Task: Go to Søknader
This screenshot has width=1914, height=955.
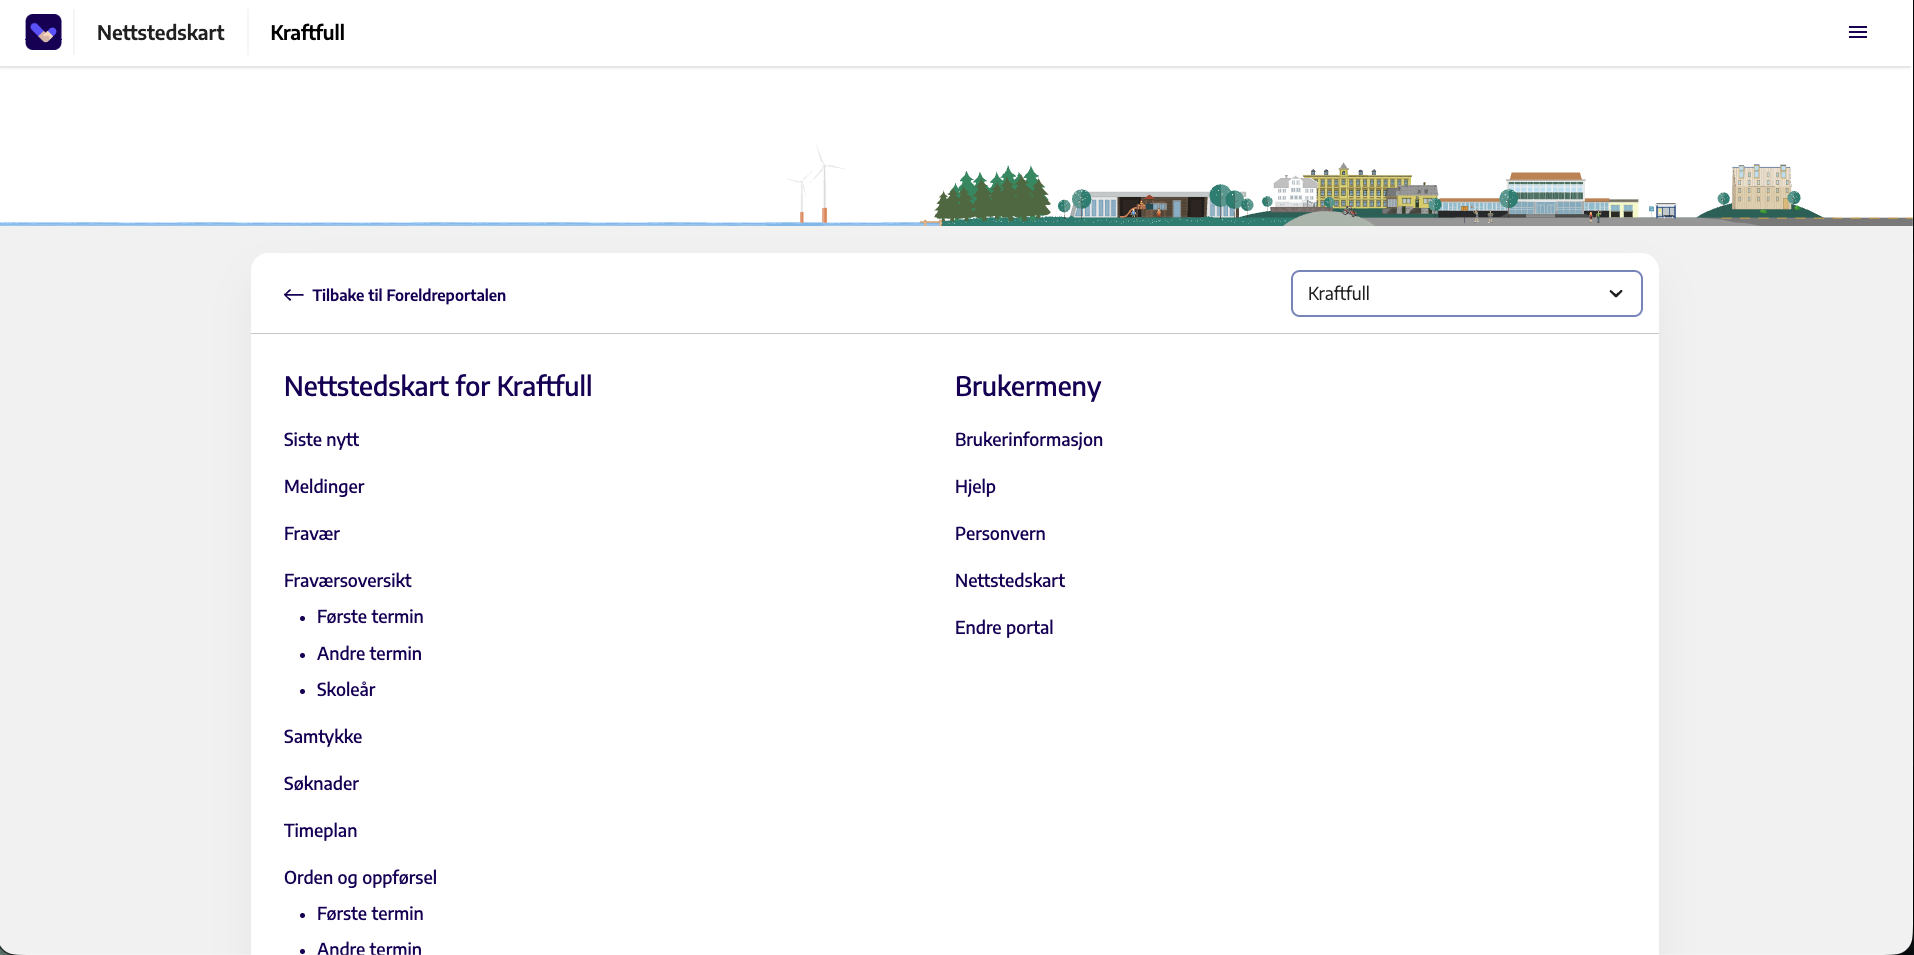Action: coord(321,784)
